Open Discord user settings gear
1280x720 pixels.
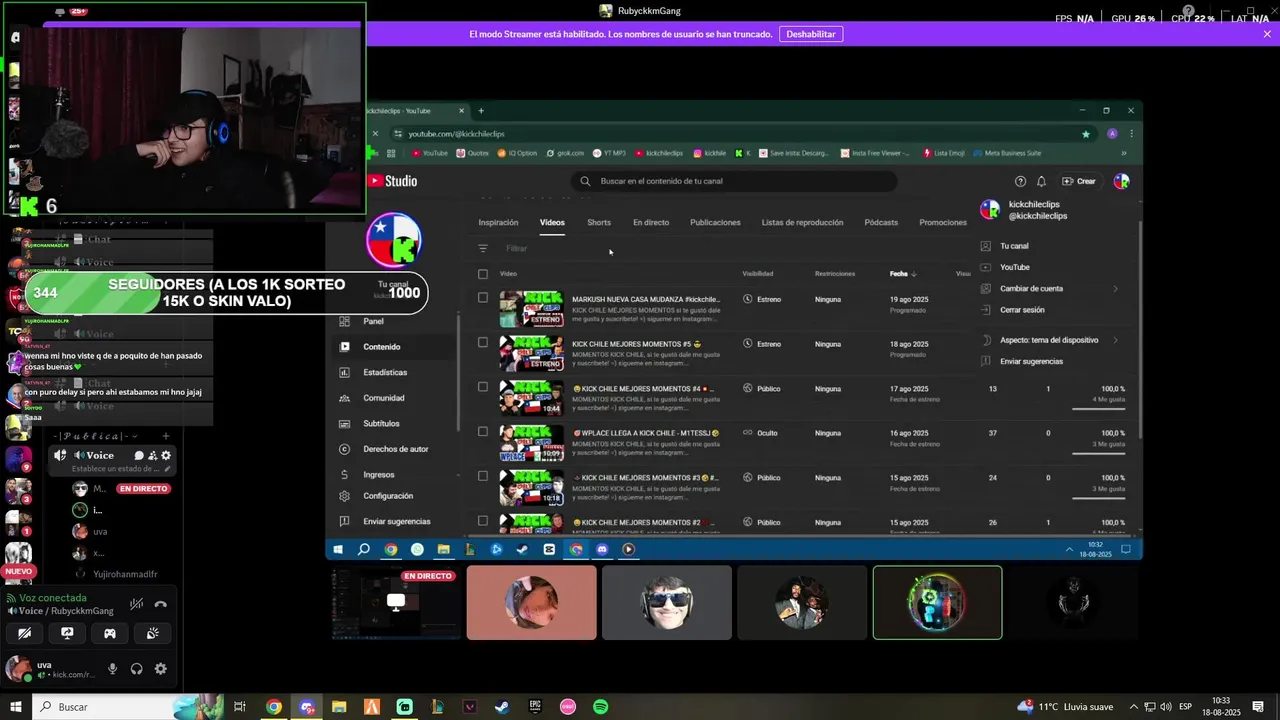[161, 669]
